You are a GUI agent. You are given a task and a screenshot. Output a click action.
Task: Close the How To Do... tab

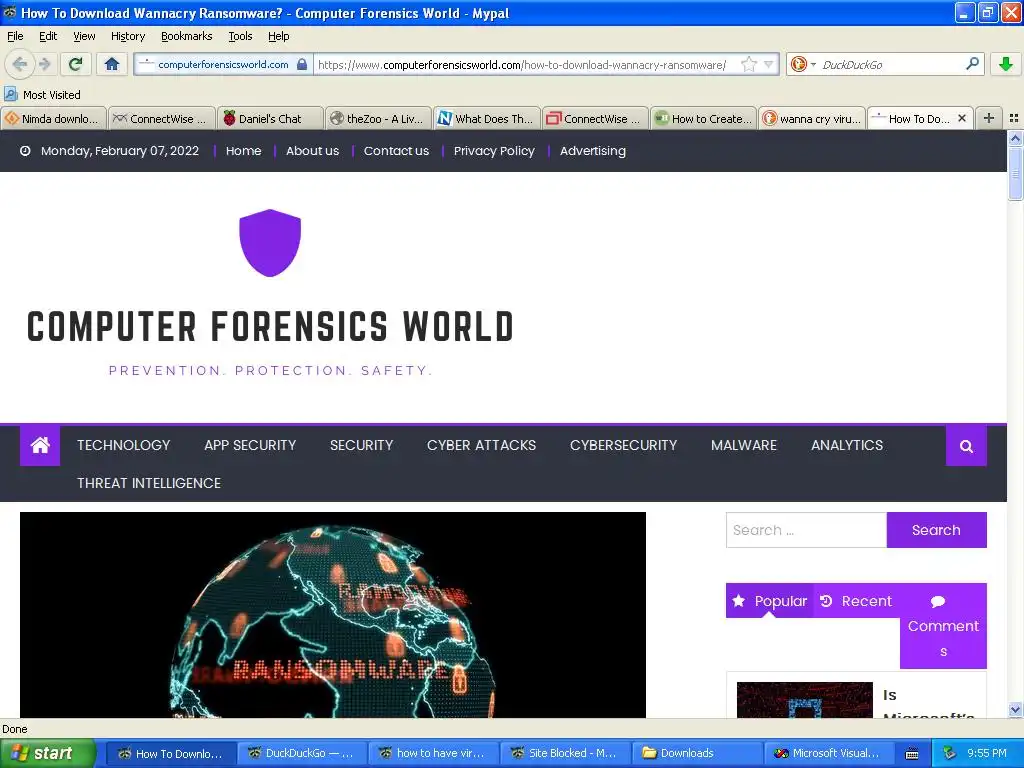click(x=961, y=118)
